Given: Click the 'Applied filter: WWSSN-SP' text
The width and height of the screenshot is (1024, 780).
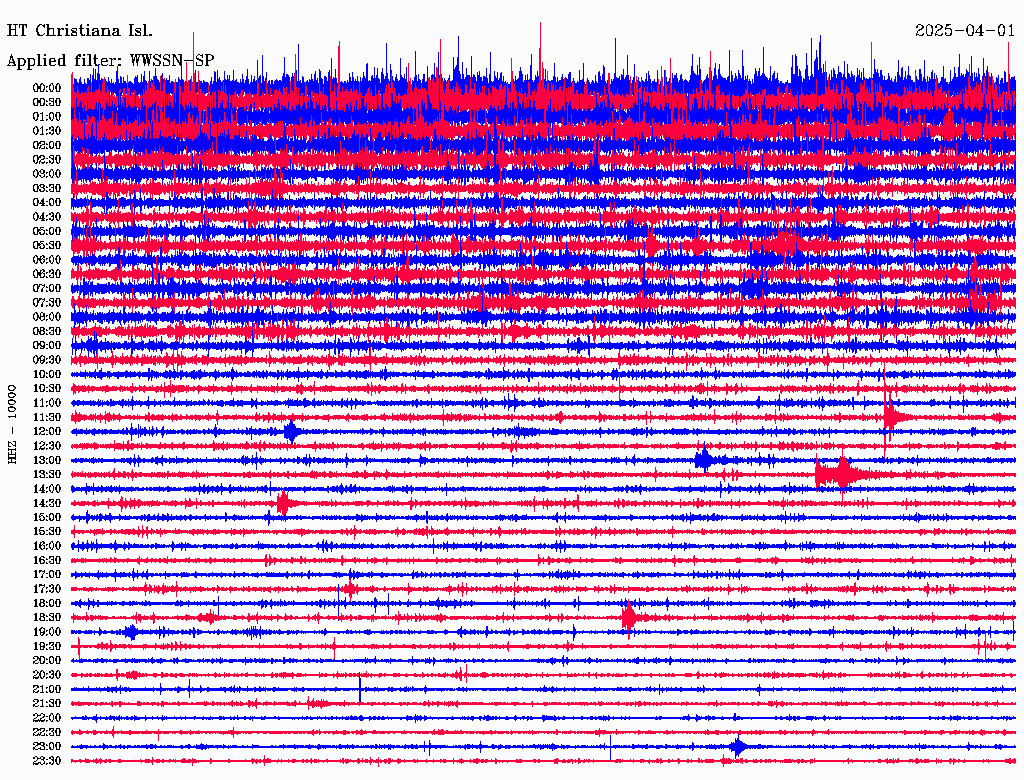Looking at the screenshot, I should pos(110,61).
